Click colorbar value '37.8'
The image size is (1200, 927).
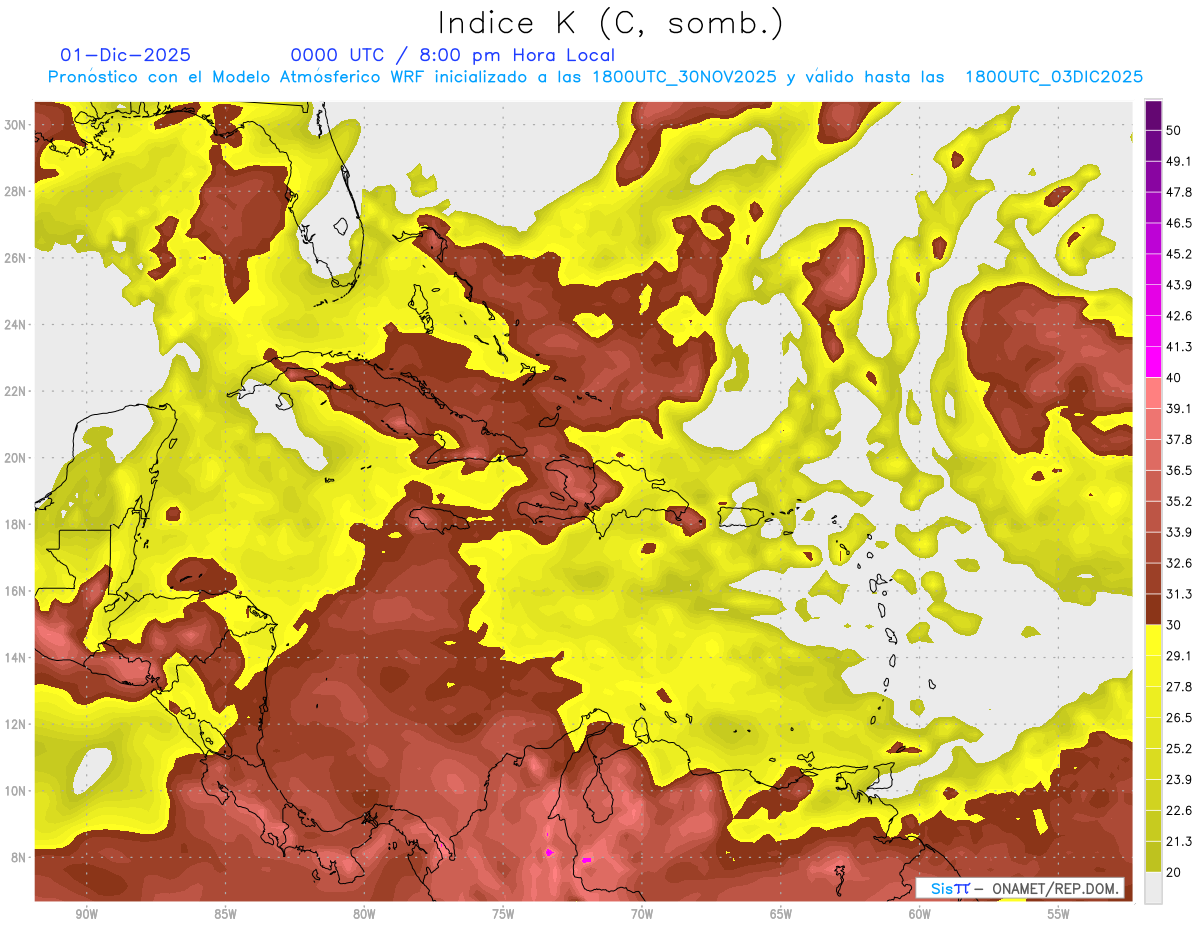[1178, 440]
